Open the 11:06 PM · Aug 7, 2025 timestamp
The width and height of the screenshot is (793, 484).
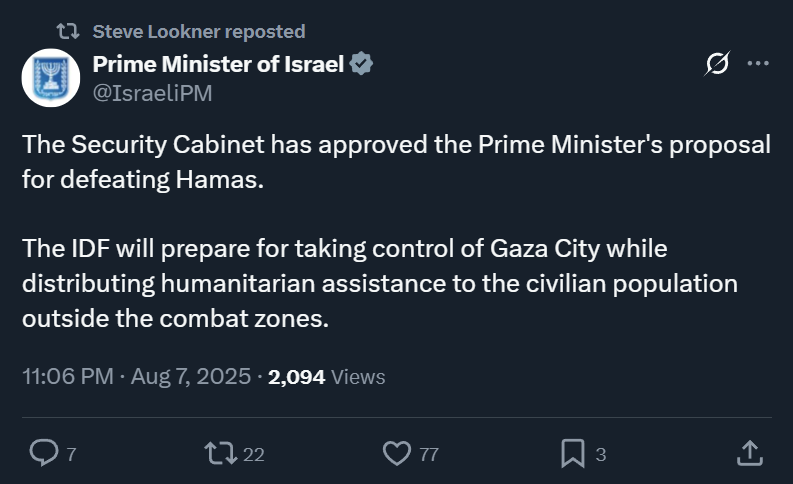[x=137, y=377]
